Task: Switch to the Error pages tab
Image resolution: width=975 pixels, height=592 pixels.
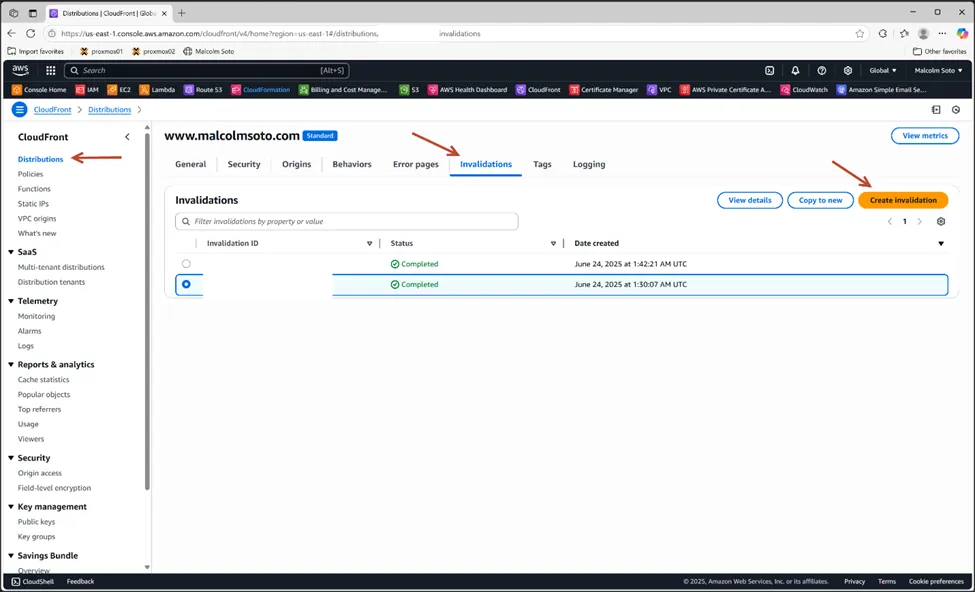Action: pyautogui.click(x=415, y=164)
